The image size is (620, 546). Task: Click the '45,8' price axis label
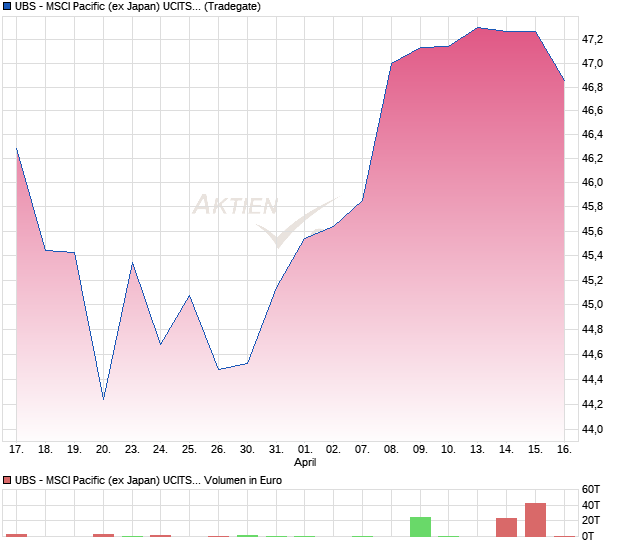(x=592, y=206)
